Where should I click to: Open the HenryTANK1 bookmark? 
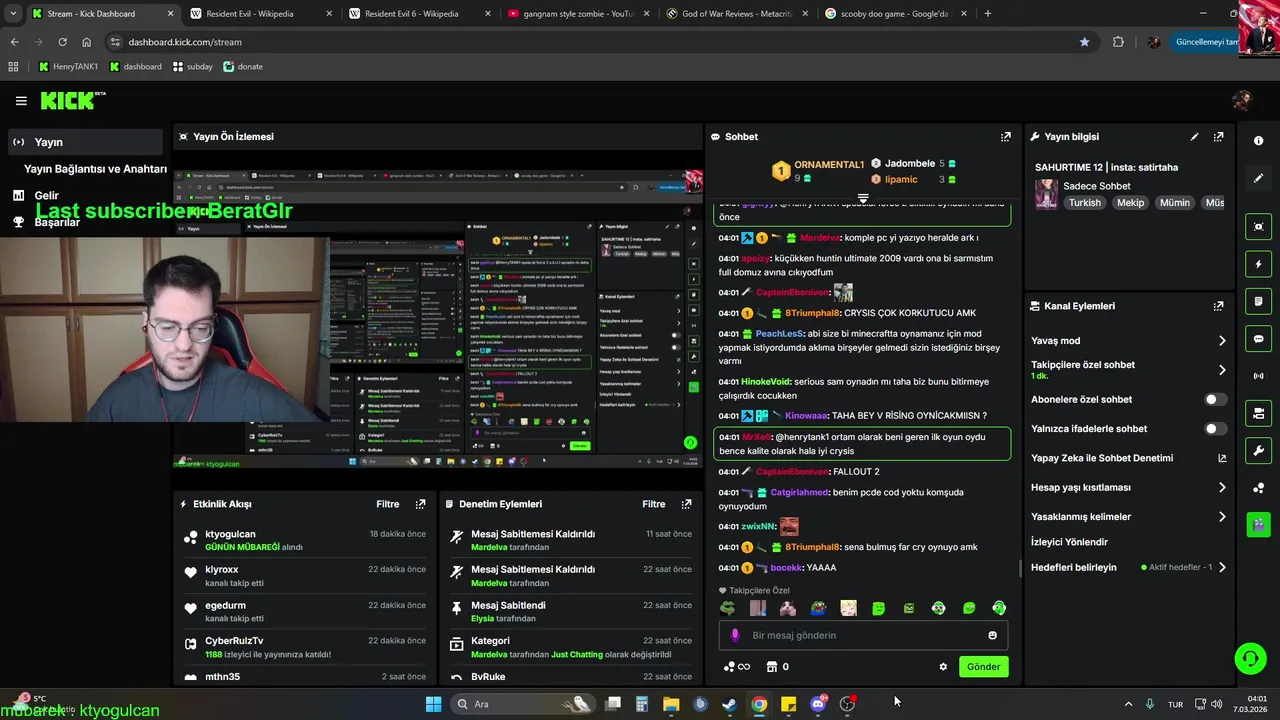[x=69, y=67]
